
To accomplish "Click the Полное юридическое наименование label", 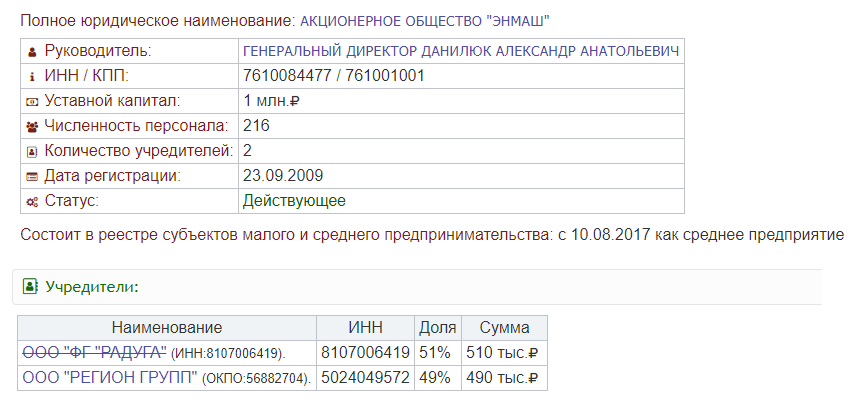I will 158,22.
